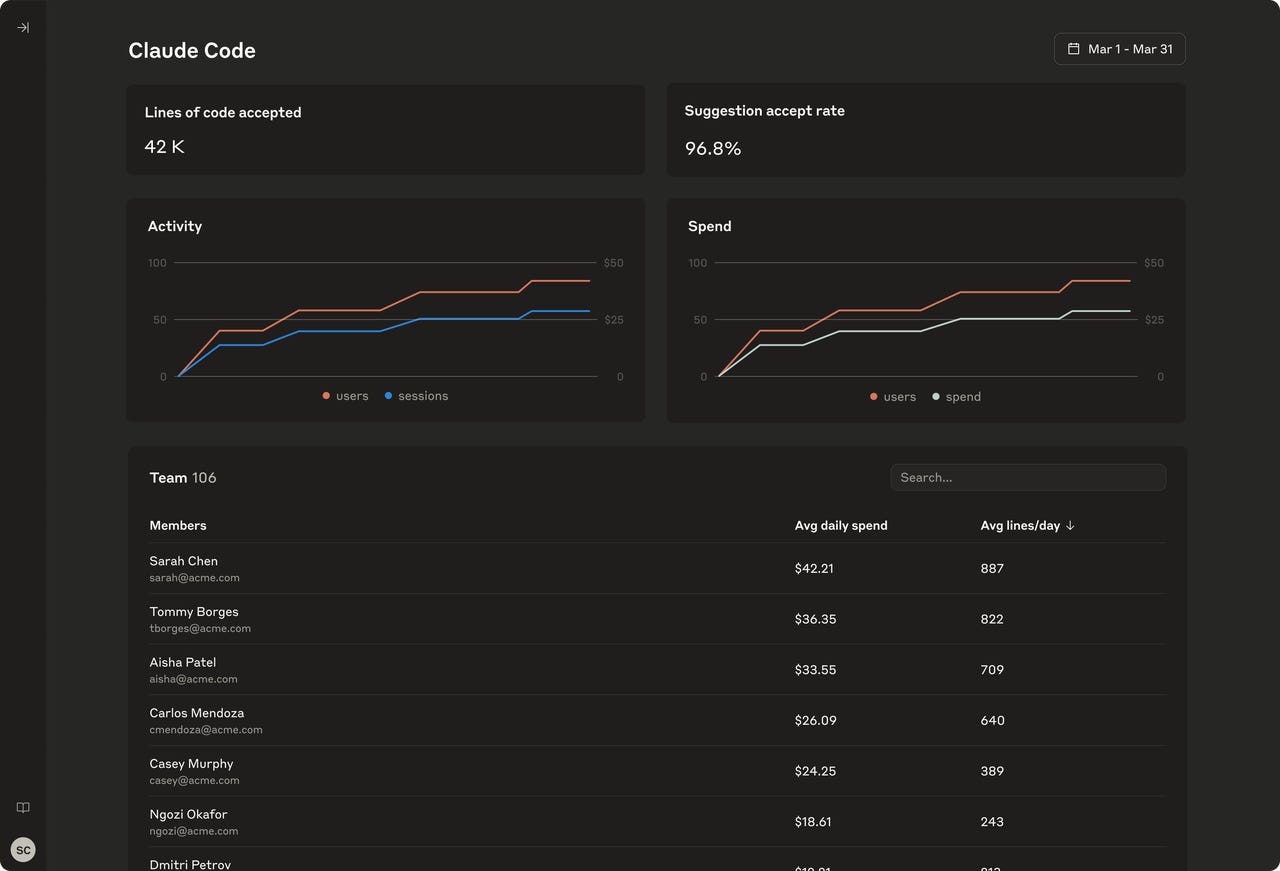Select the Carlos Mendoza row
This screenshot has width=1280, height=871.
pyautogui.click(x=197, y=713)
